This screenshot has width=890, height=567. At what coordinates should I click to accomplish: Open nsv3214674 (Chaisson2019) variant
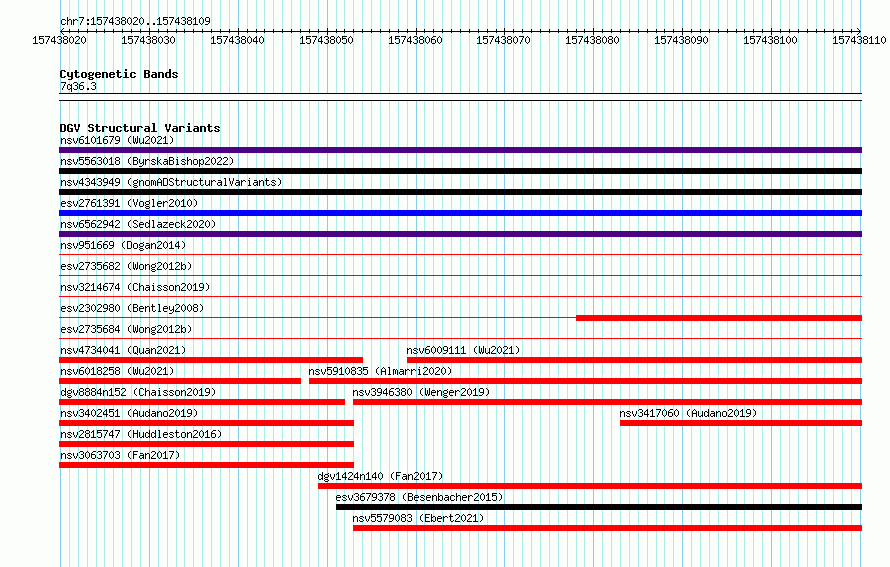pos(135,287)
